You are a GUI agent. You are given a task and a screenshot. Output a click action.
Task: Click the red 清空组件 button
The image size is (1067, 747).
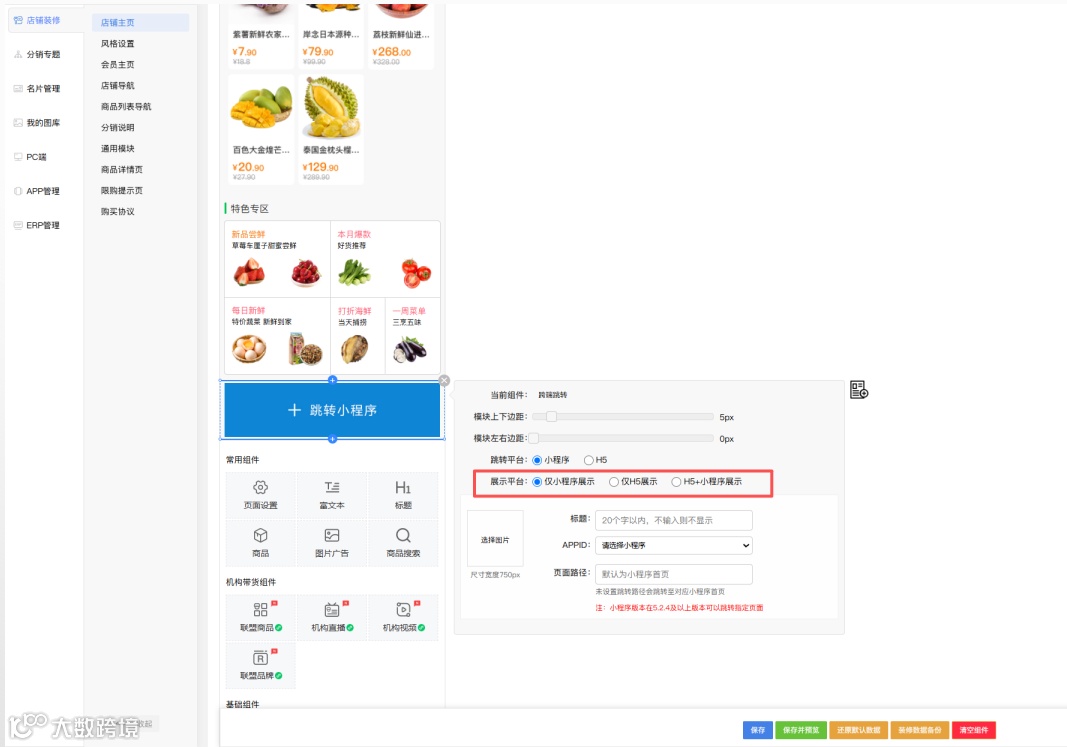(973, 730)
